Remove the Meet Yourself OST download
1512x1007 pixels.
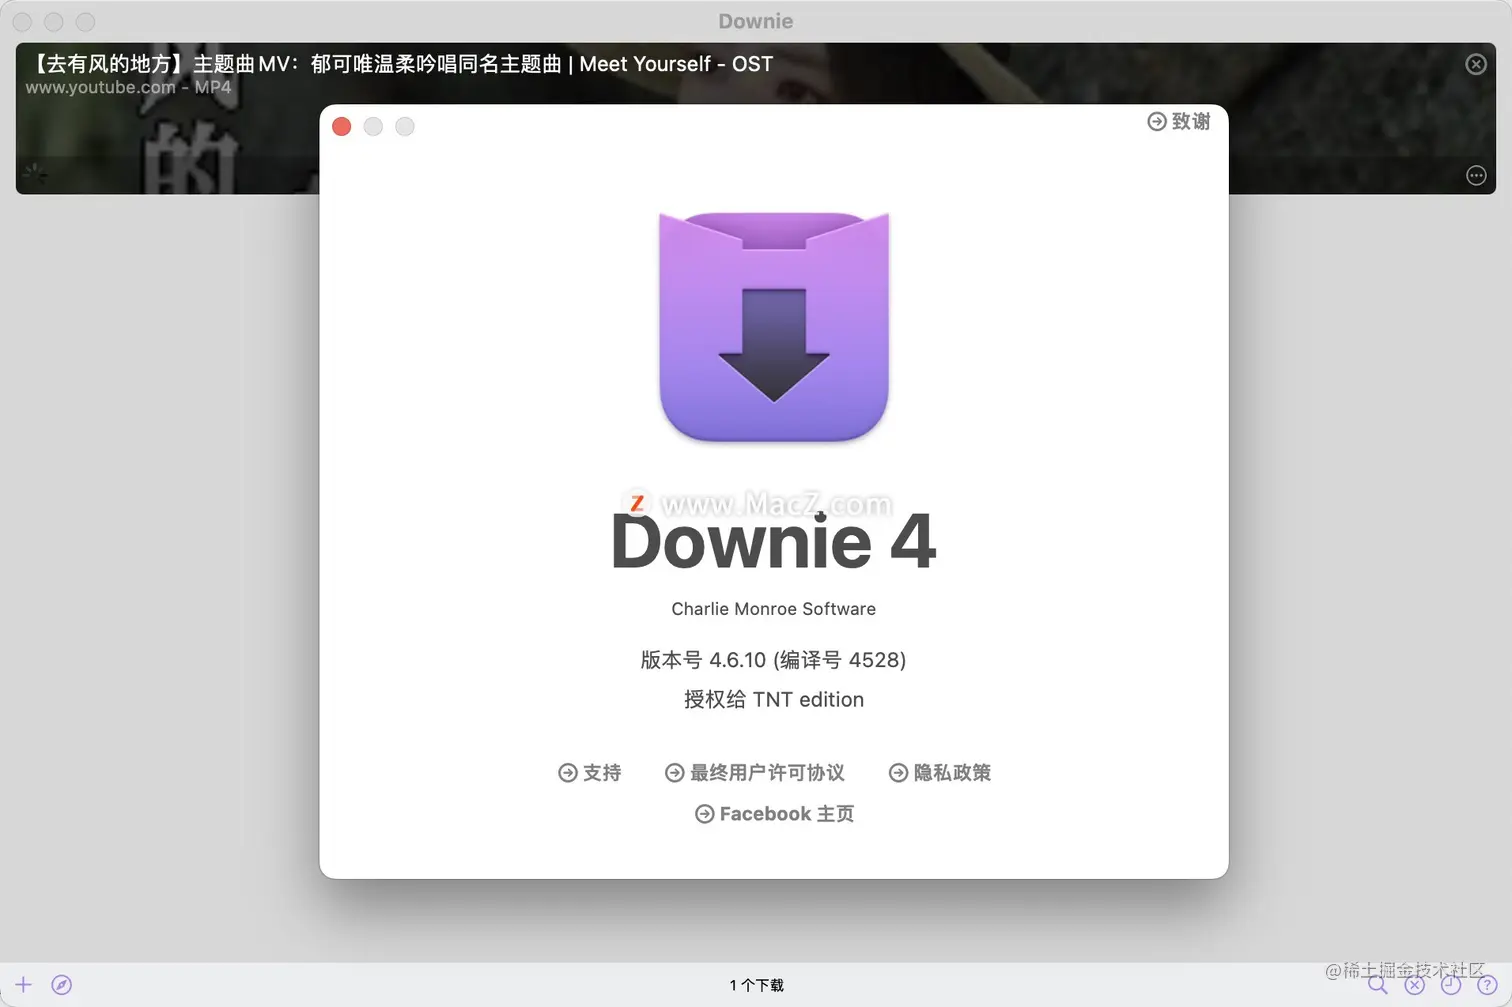pyautogui.click(x=1476, y=64)
